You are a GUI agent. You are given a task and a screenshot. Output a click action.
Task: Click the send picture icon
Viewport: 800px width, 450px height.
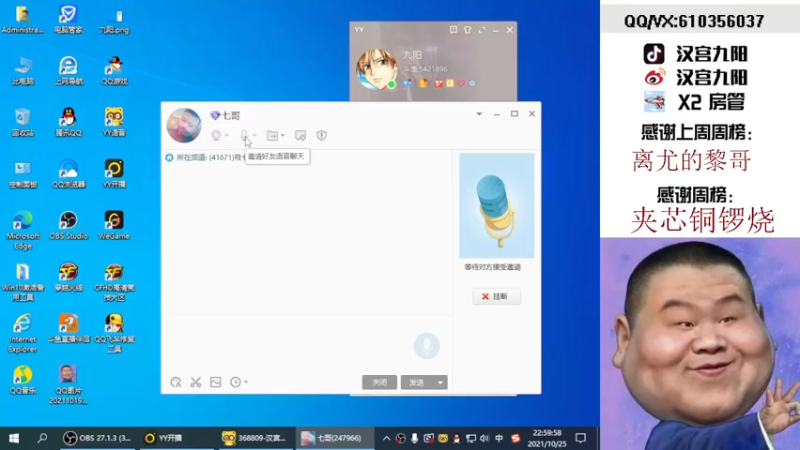pyautogui.click(x=215, y=382)
